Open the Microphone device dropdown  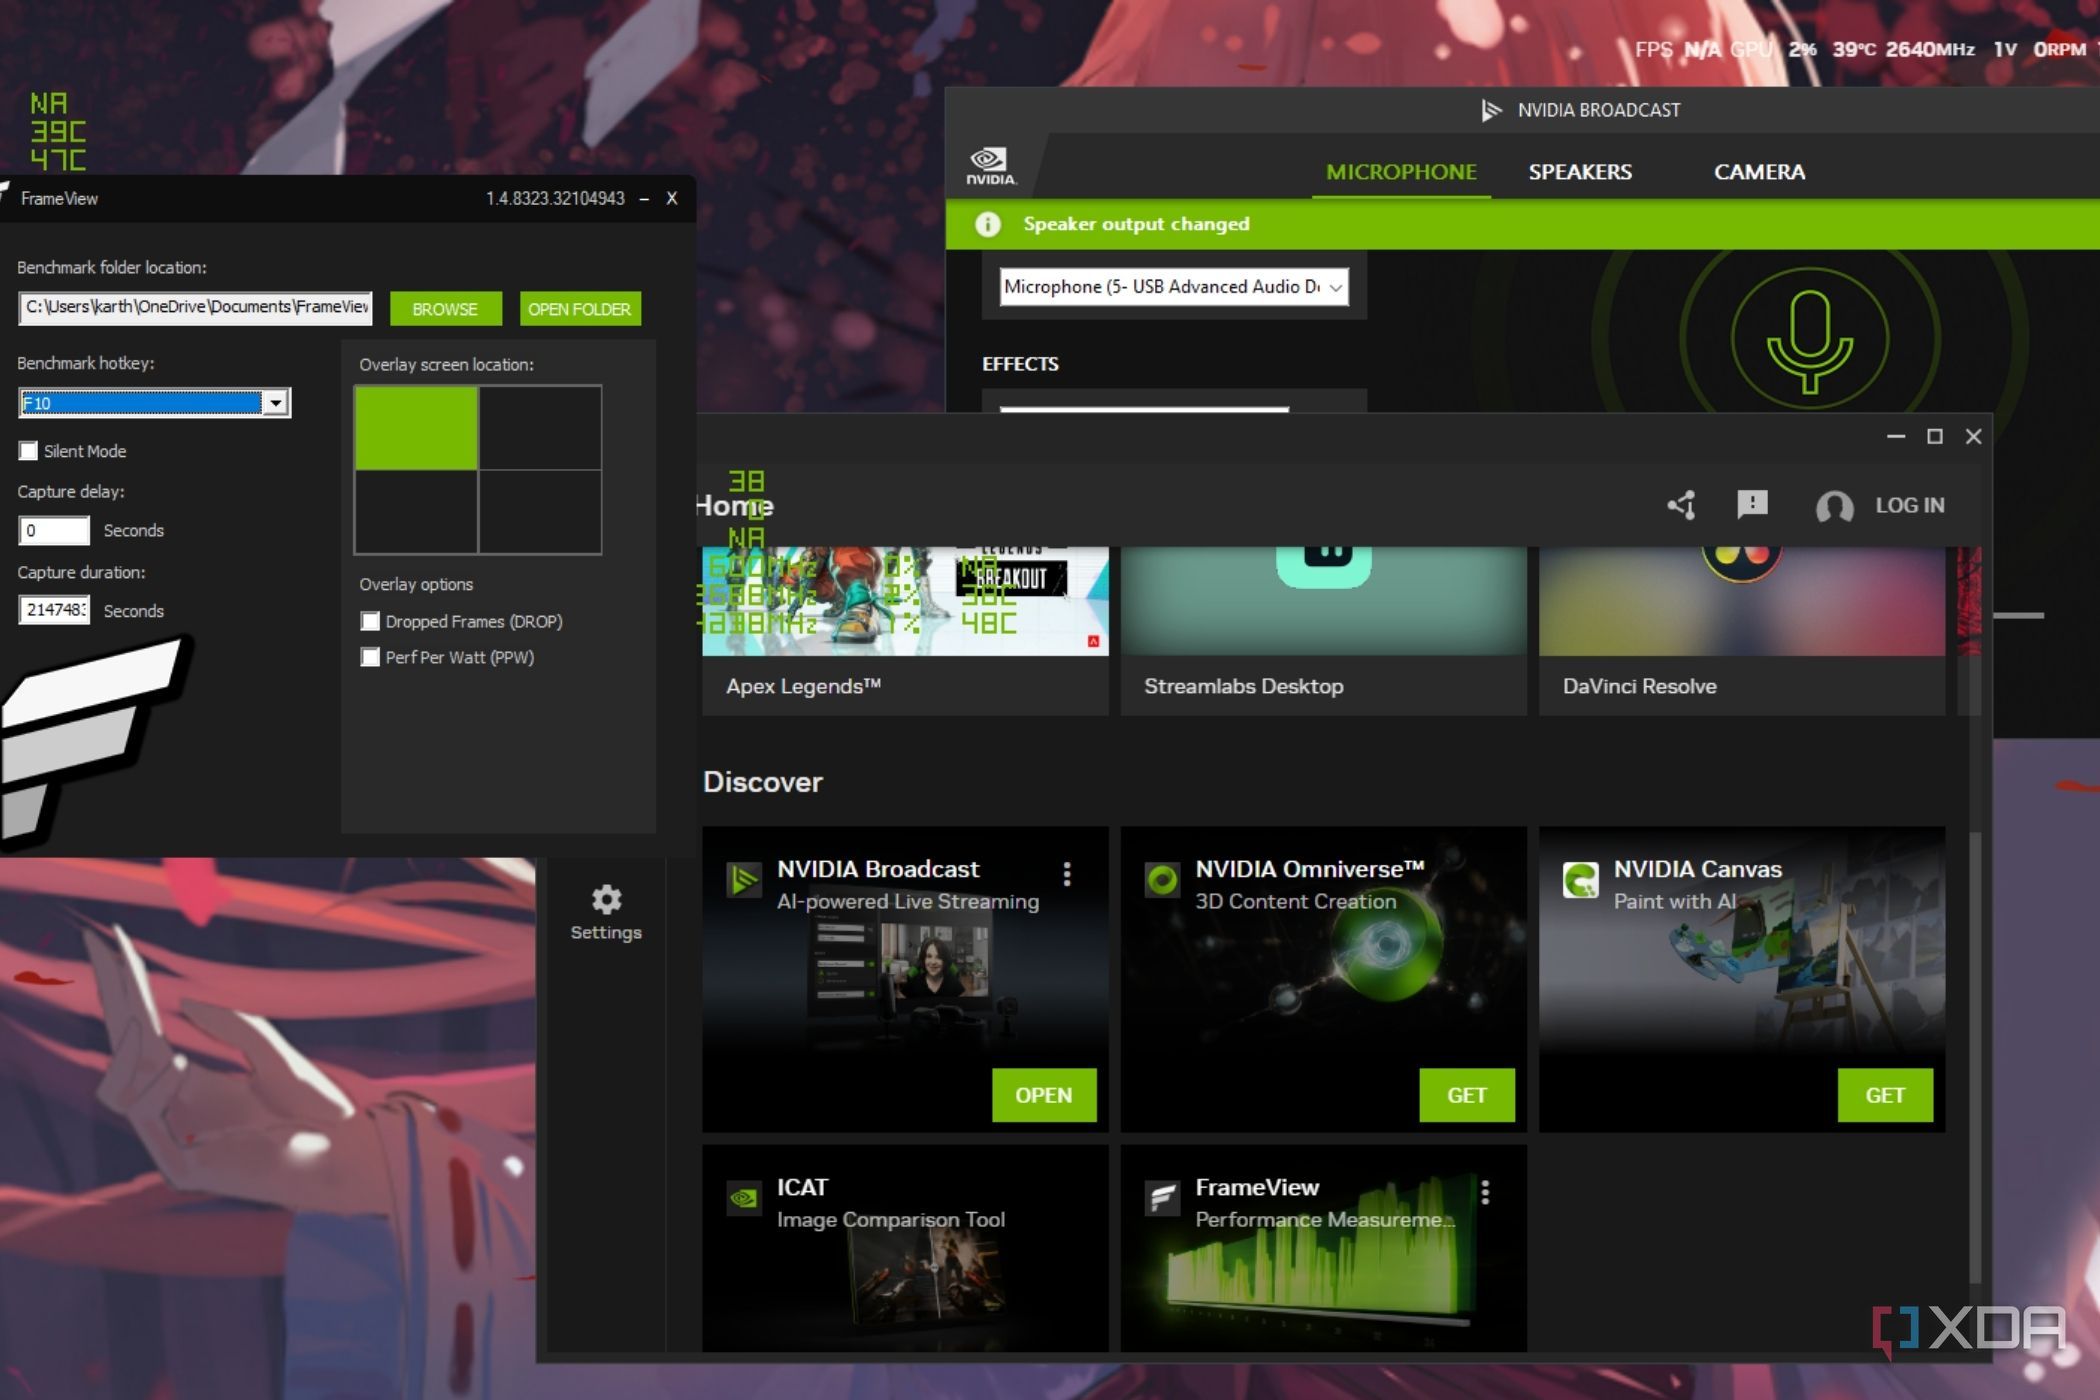[x=1174, y=287]
